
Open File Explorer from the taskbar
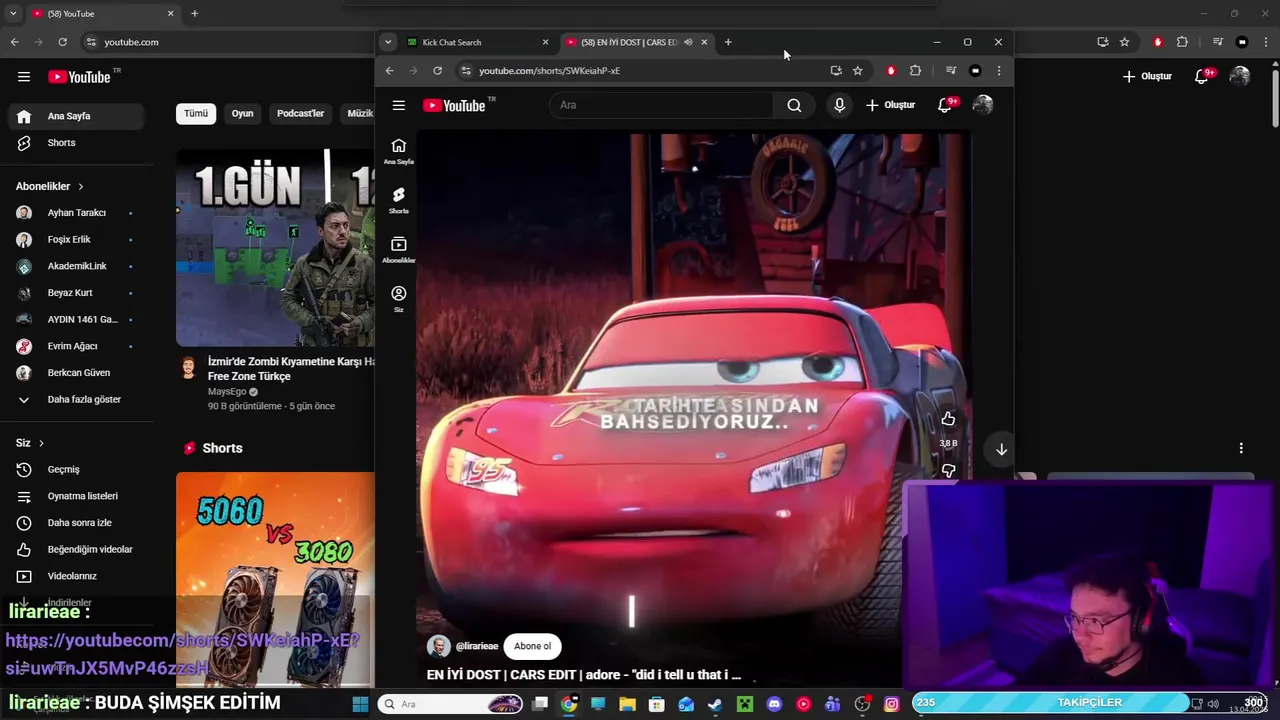tap(627, 704)
